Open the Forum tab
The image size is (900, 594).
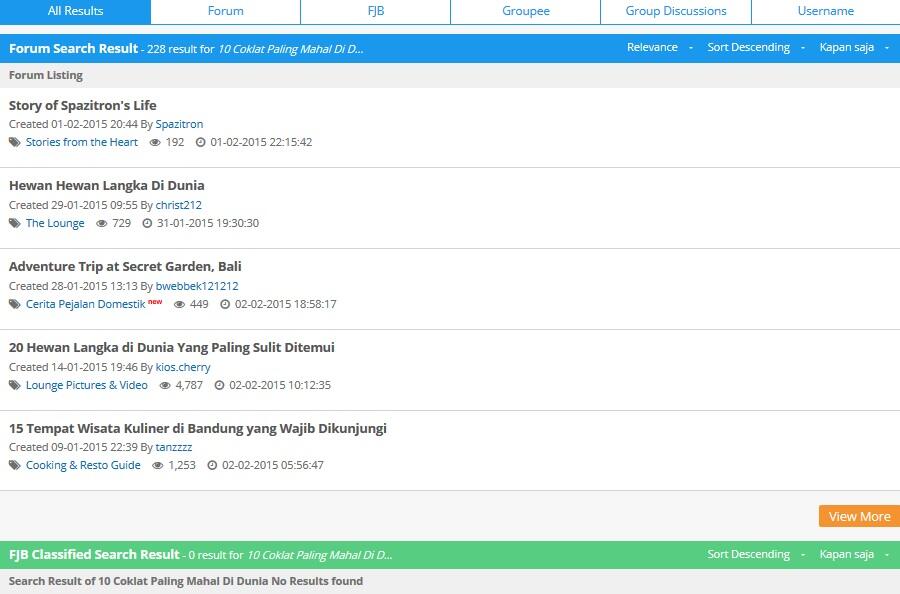(x=226, y=11)
